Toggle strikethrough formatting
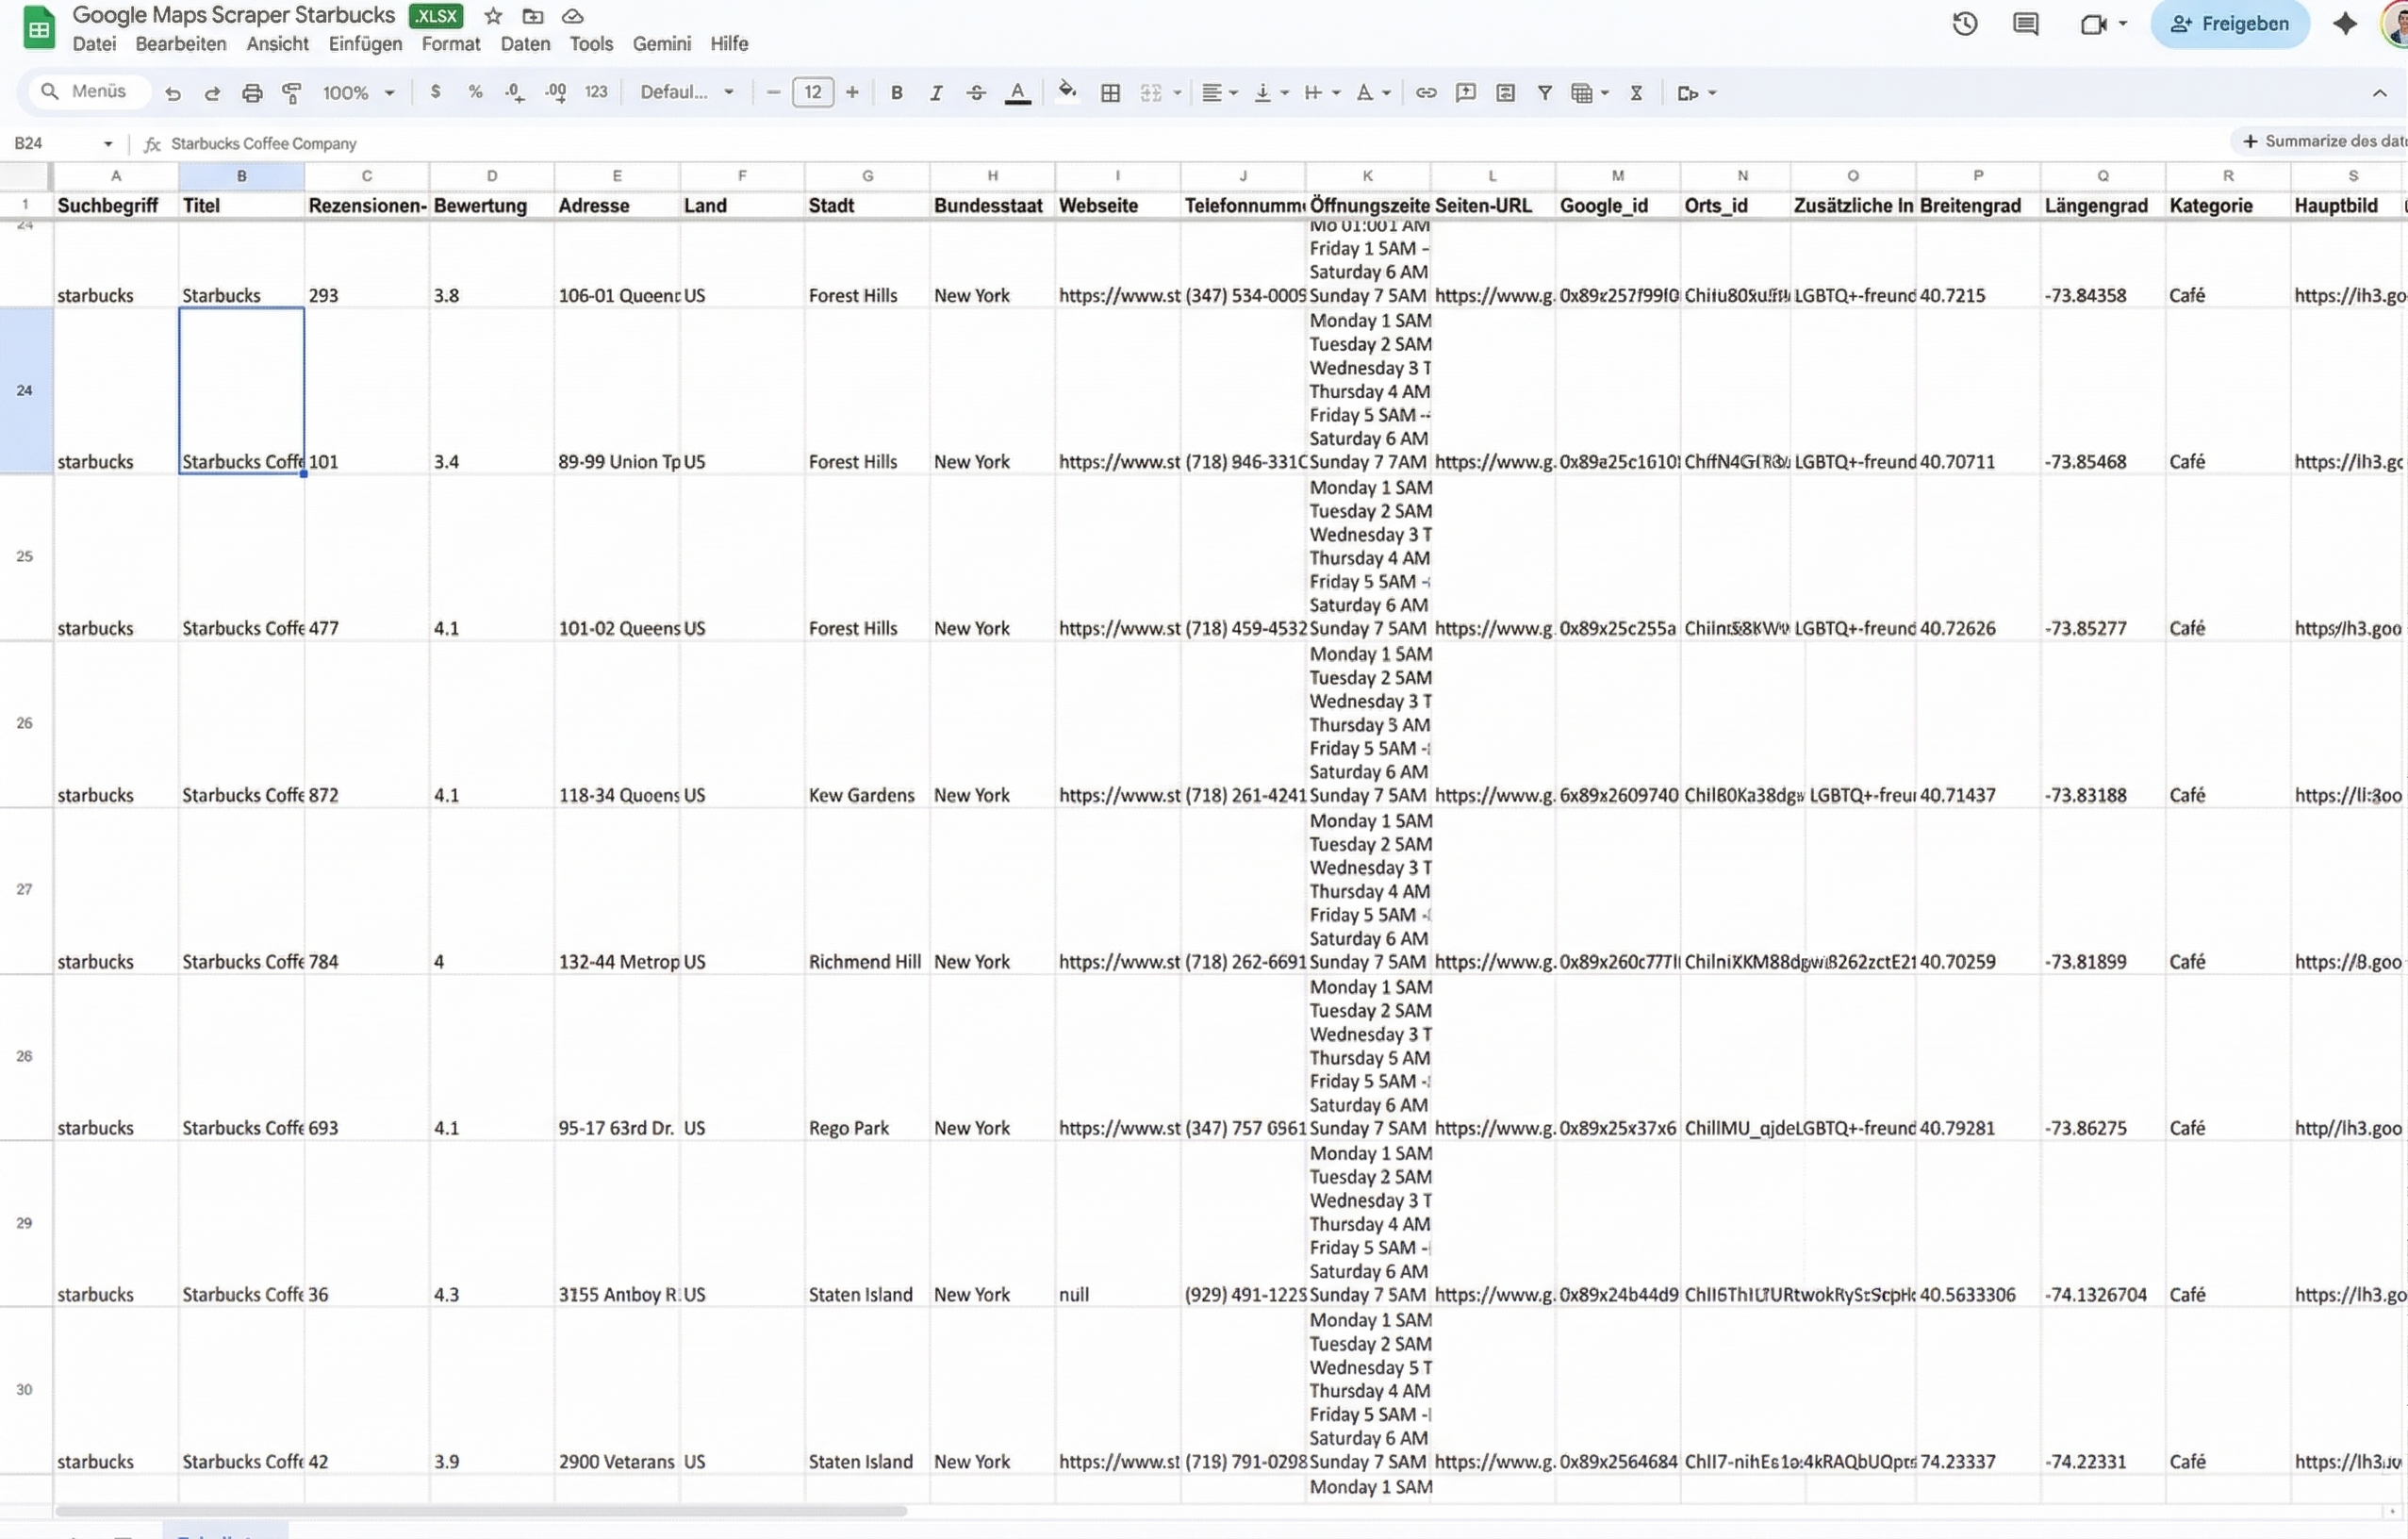Viewport: 2408px width, 1539px height. click(x=976, y=93)
